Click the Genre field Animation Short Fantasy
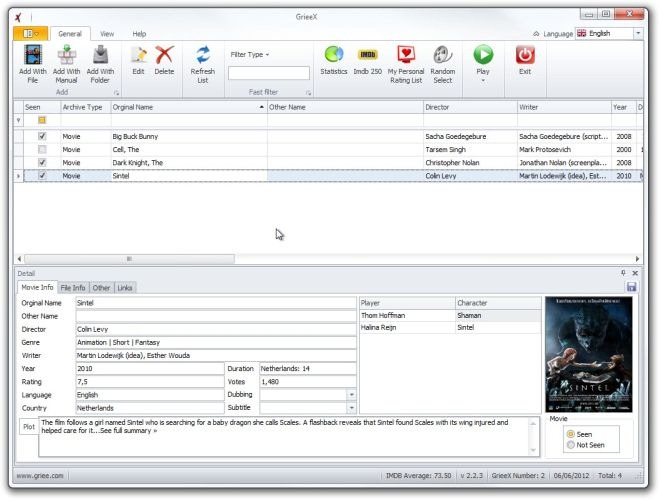 coord(216,343)
